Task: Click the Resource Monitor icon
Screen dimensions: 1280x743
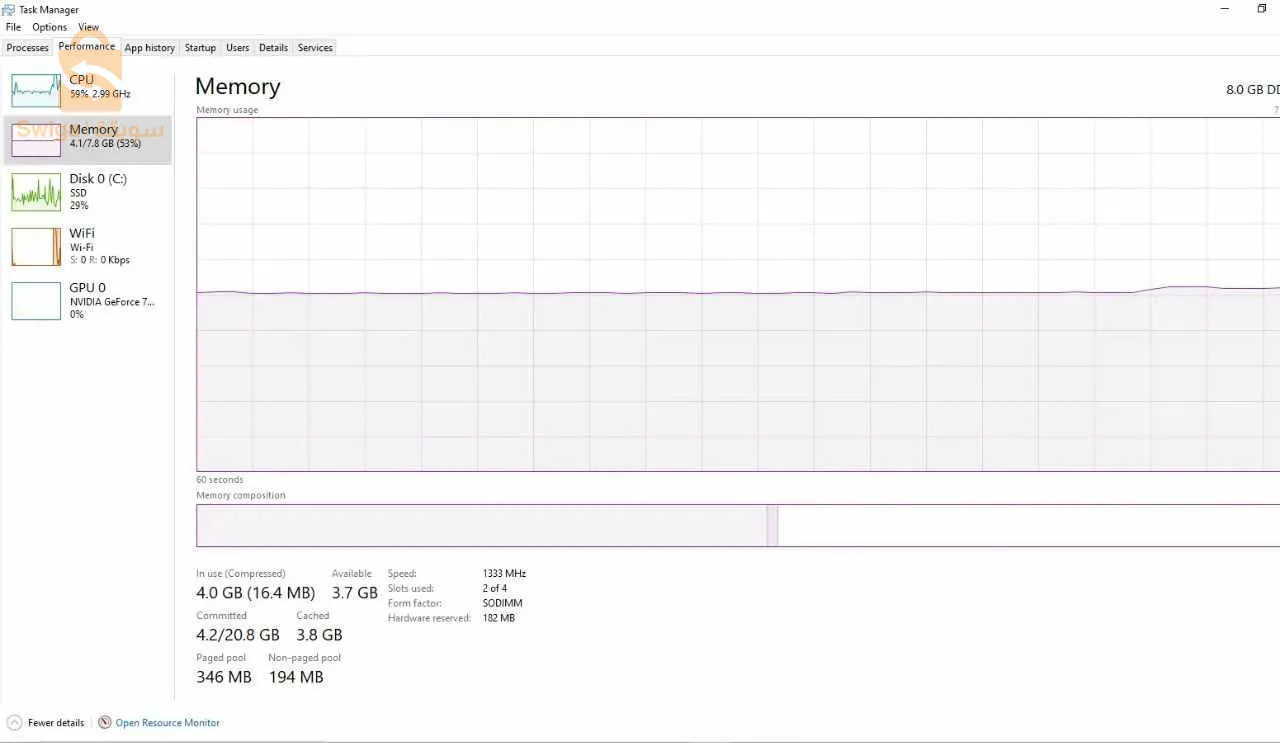Action: tap(105, 723)
